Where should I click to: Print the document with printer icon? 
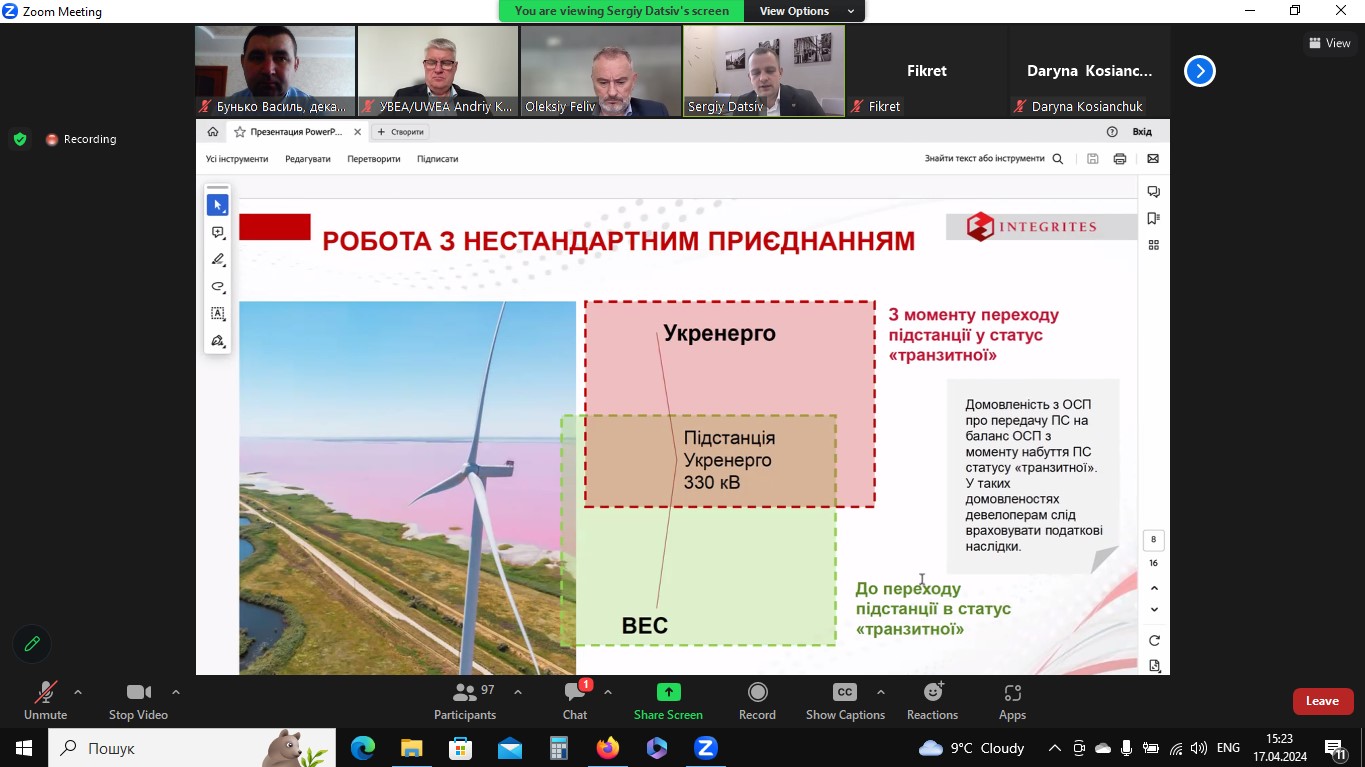point(1120,159)
